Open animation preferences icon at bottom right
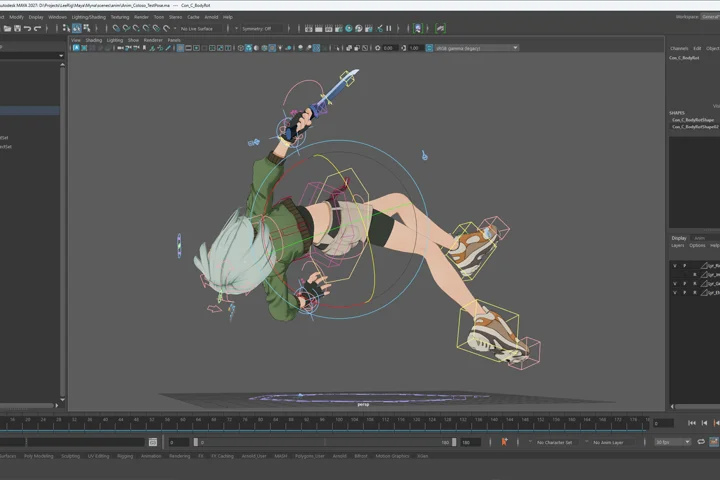Screen dimensions: 720x480 (714, 442)
